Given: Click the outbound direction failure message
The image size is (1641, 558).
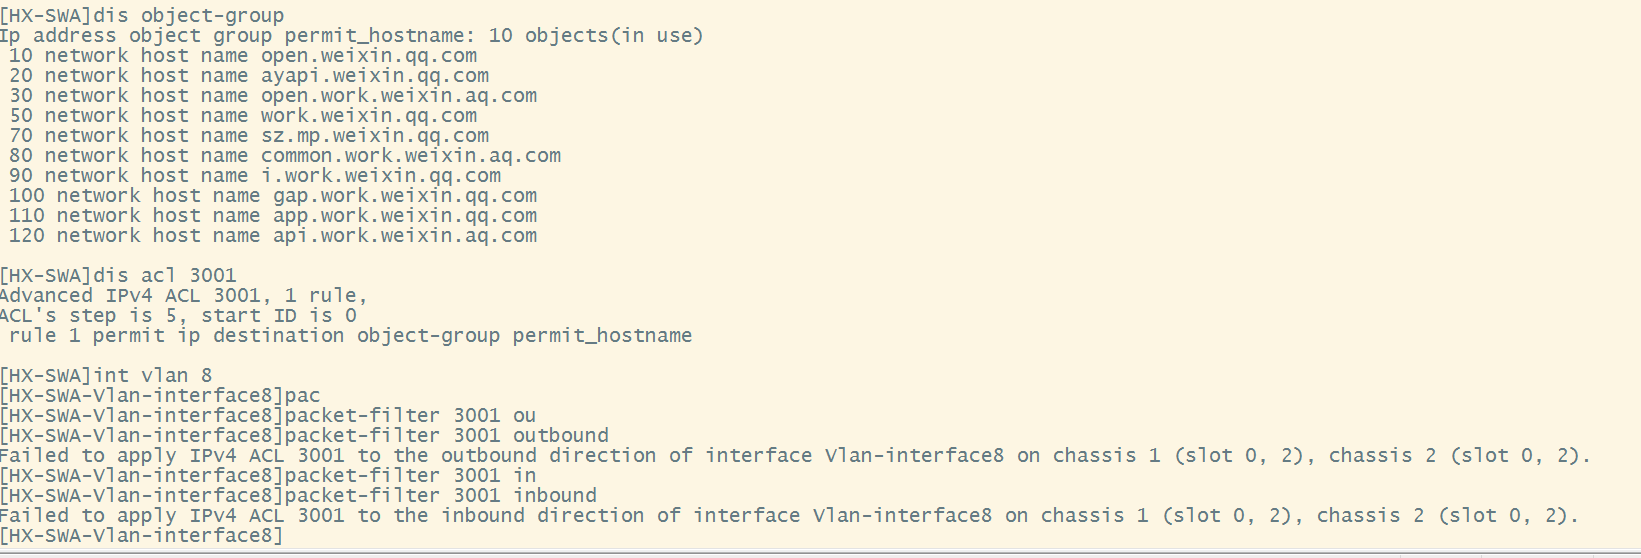Looking at the screenshot, I should point(795,456).
